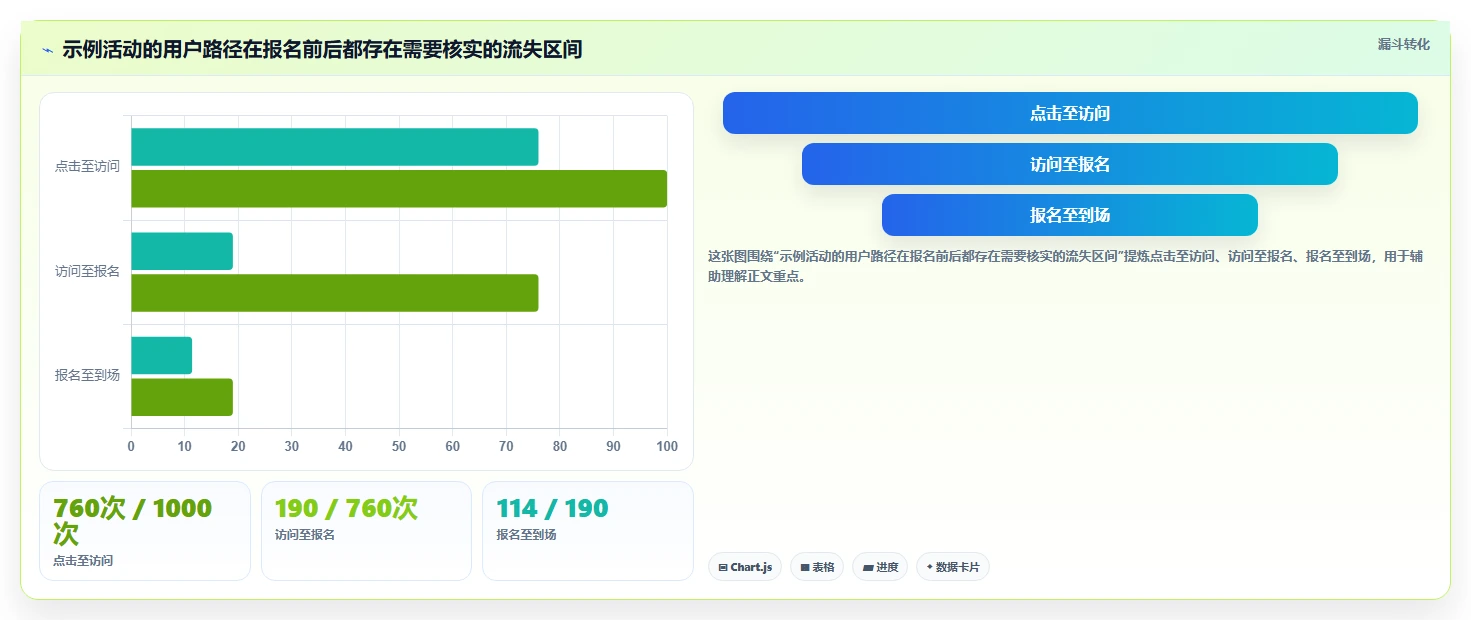Image resolution: width=1471 pixels, height=620 pixels.
Task: Click the teal bar for 报名至到场
Action: click(x=161, y=356)
